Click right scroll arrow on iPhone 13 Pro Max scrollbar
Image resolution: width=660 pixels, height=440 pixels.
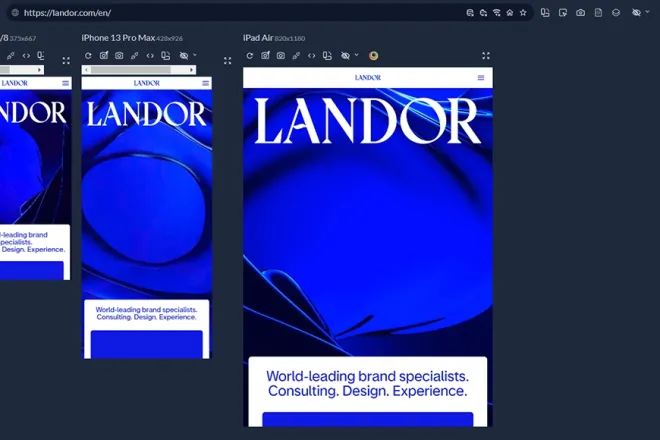(192, 70)
